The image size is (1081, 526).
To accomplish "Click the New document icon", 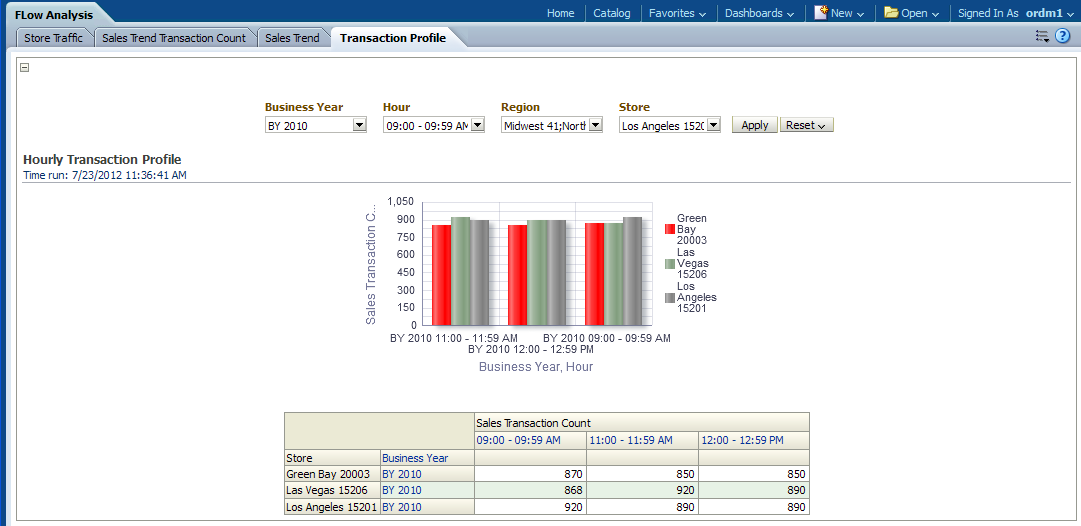I will [821, 13].
